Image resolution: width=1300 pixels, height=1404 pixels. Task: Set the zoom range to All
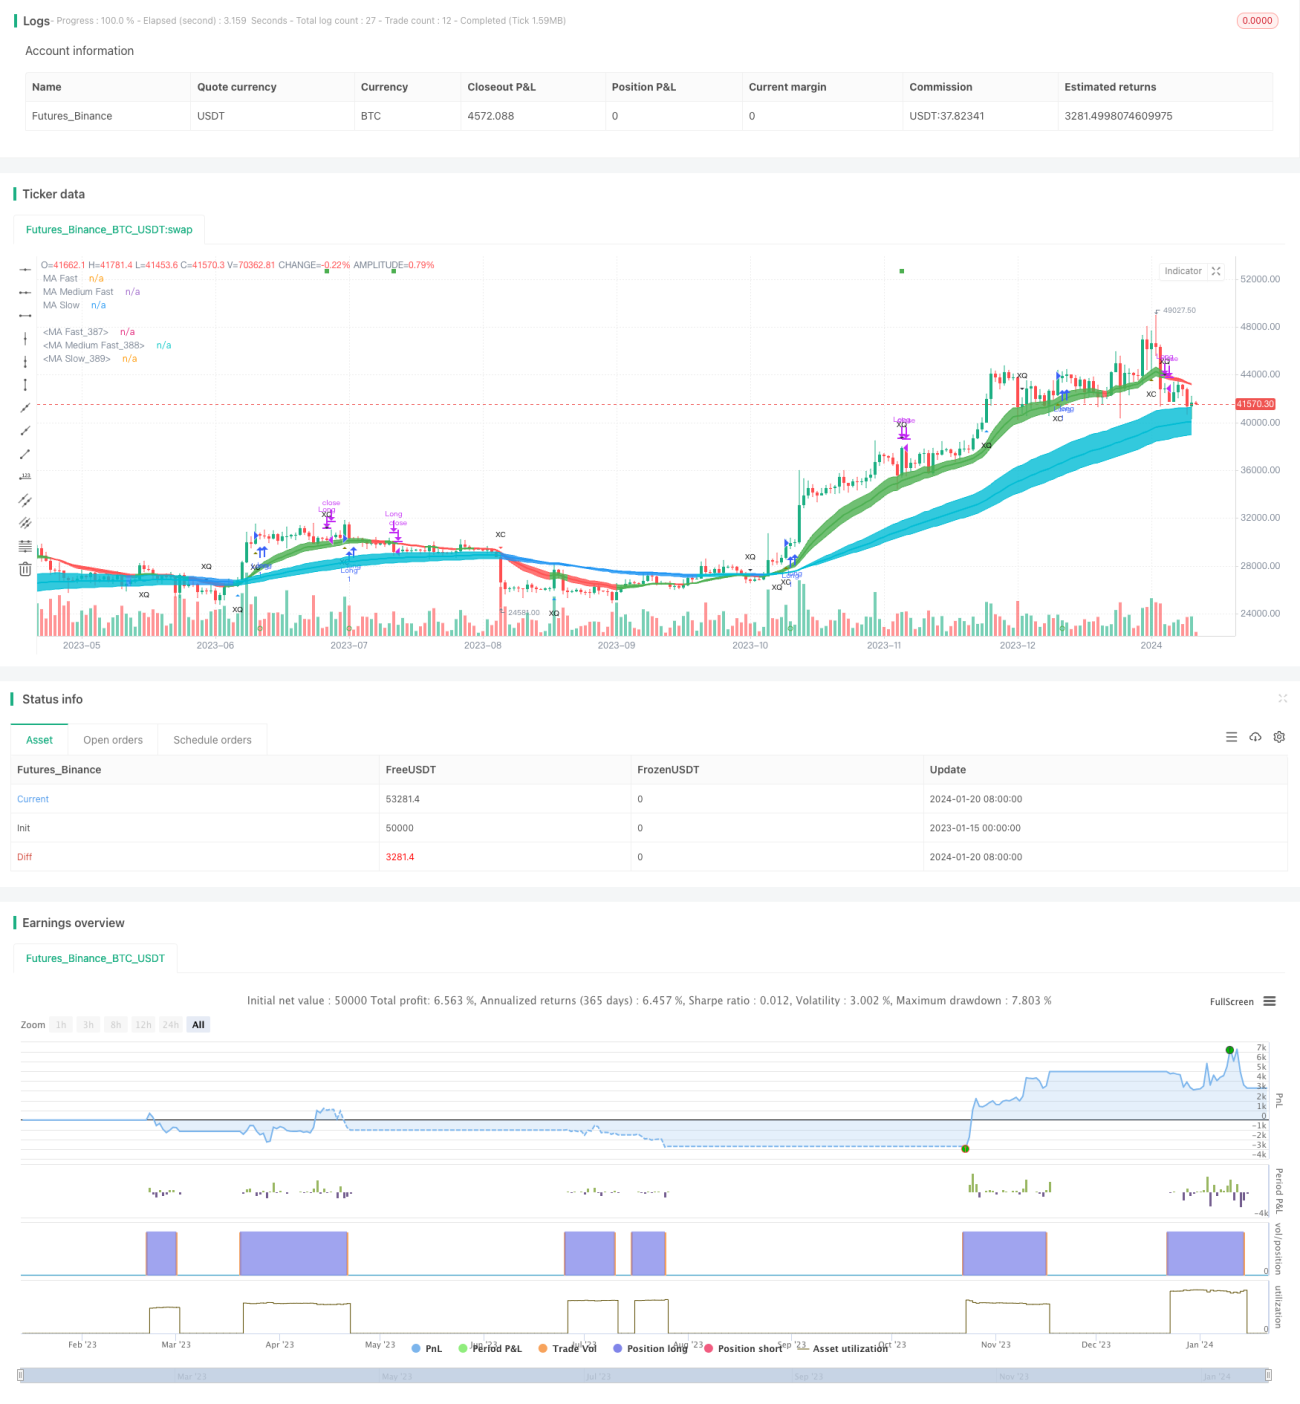[198, 1025]
